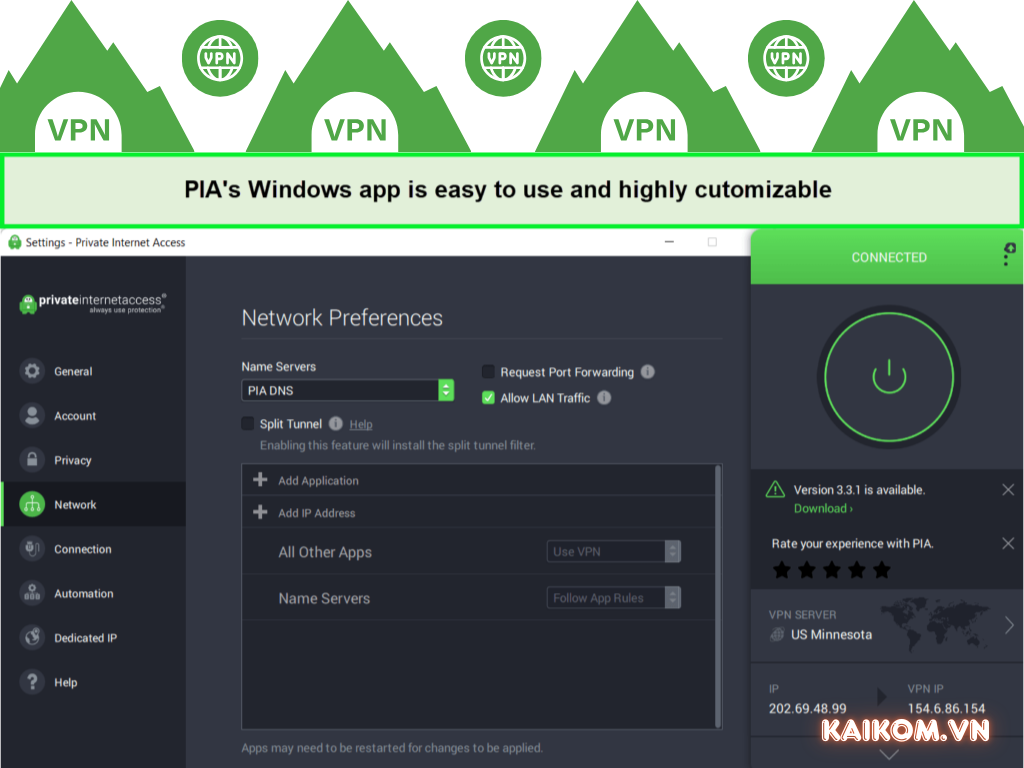Screen dimensions: 1024x768
Task: Expand the US Minnesota VPN server panel
Action: point(886,626)
